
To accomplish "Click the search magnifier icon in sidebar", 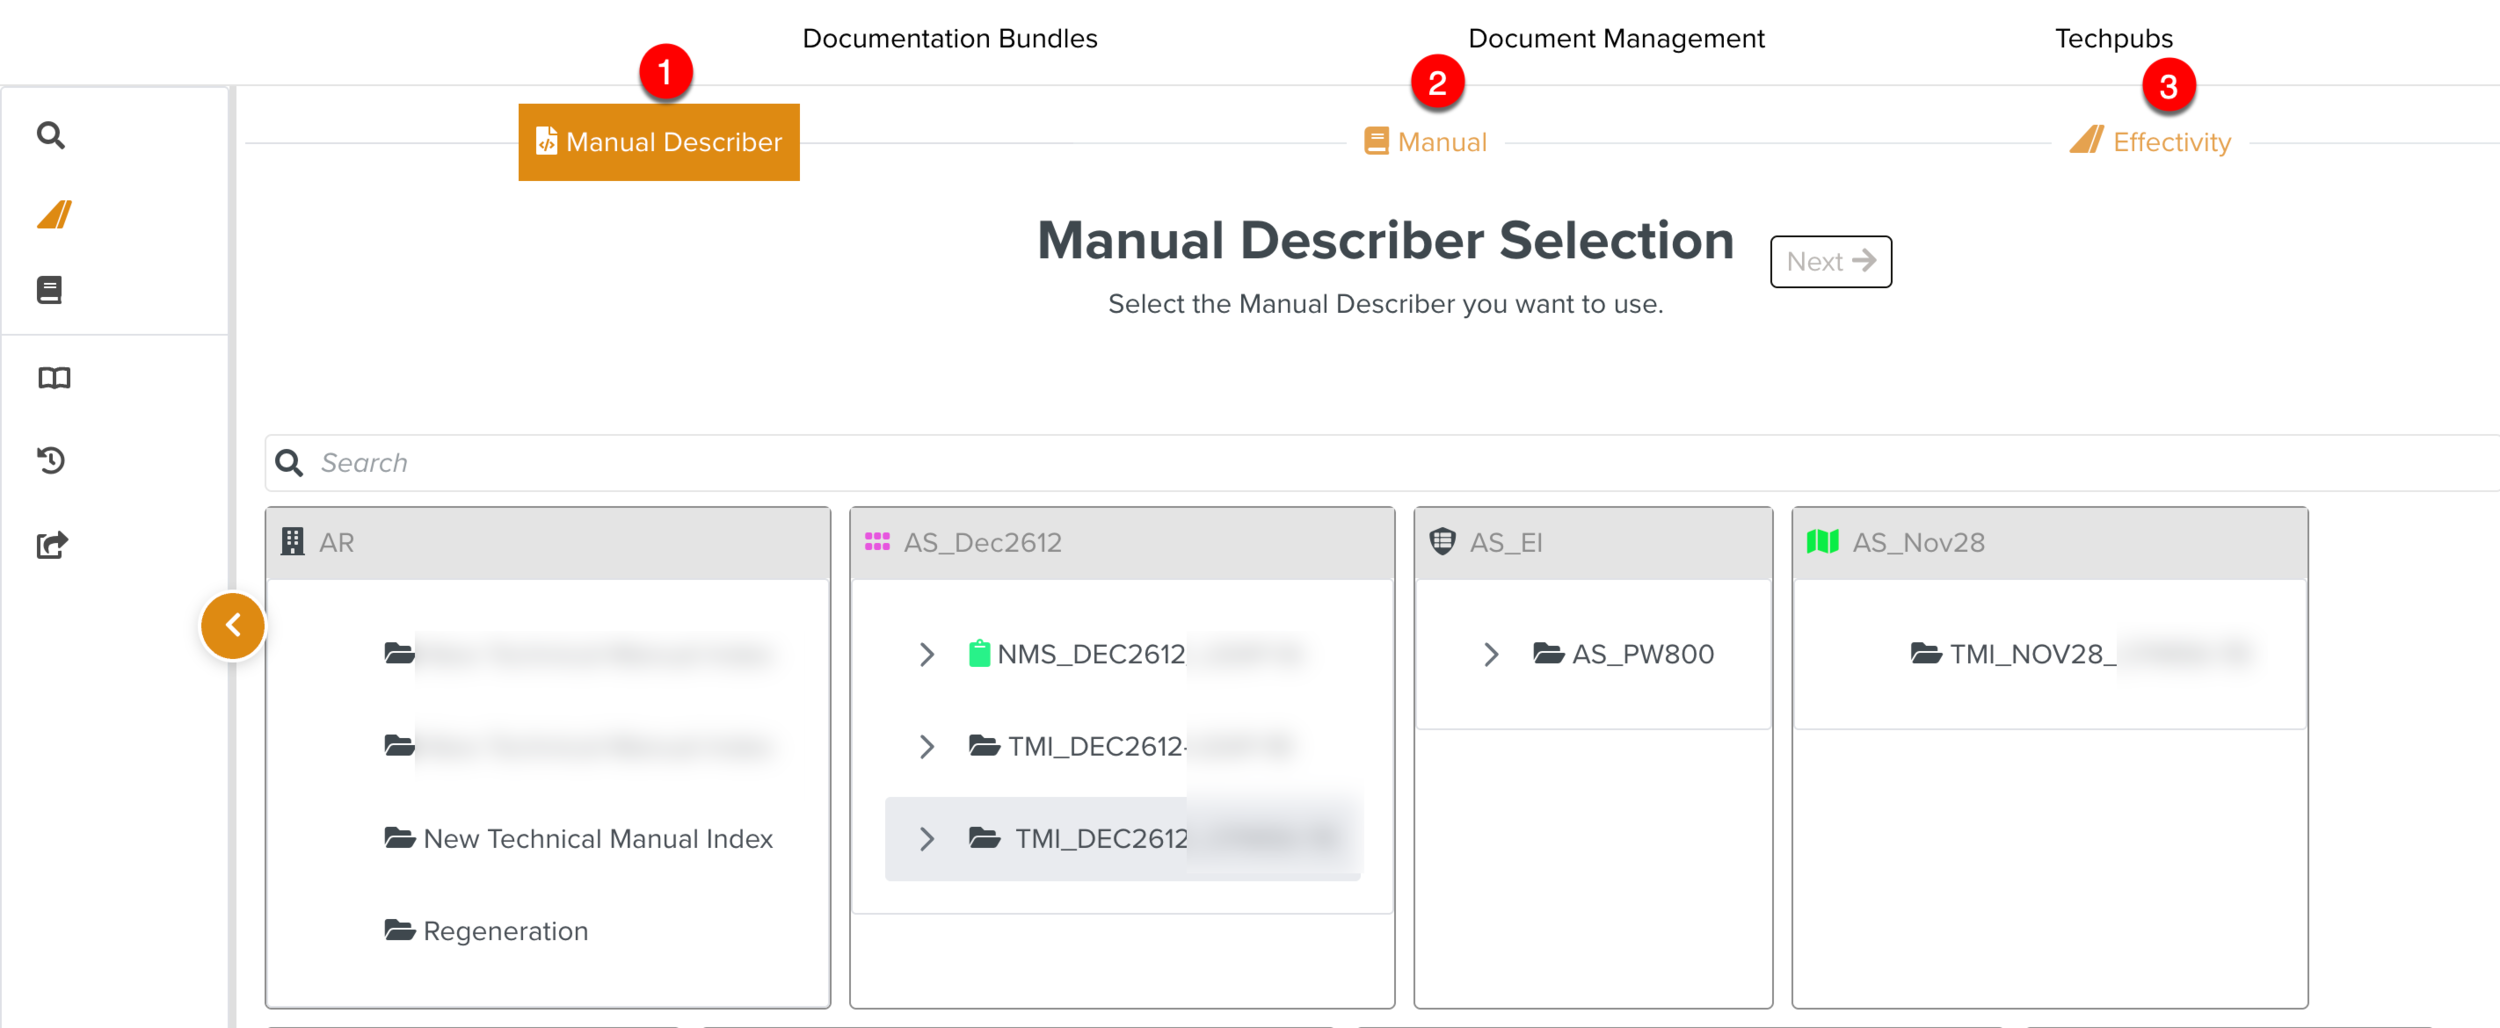I will point(51,135).
